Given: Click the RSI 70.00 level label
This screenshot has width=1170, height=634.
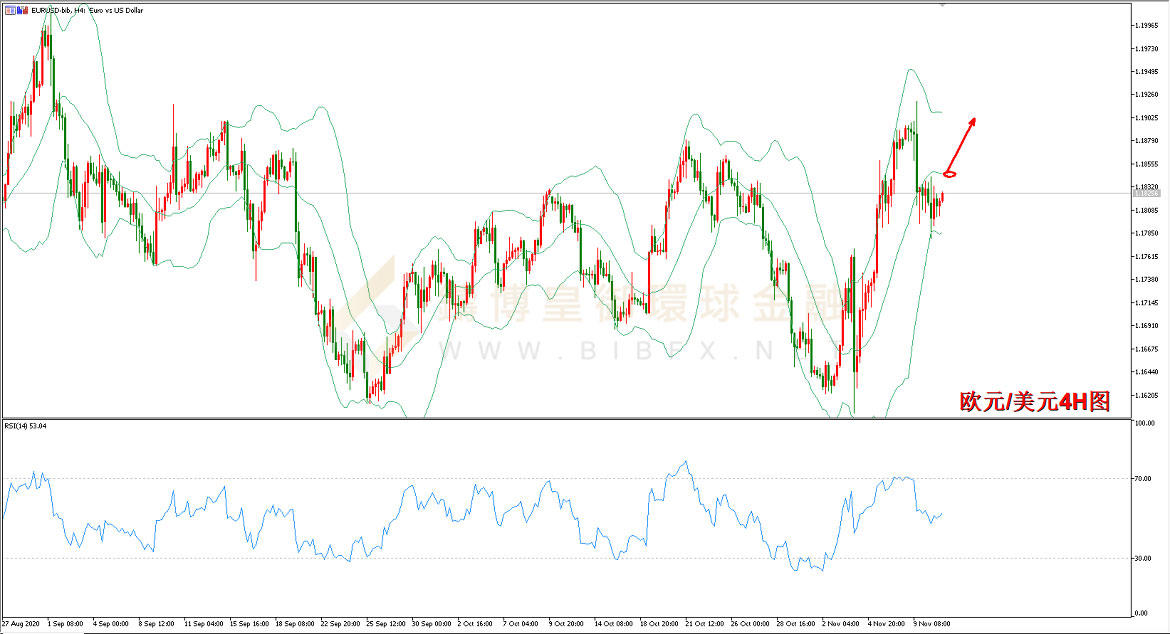Looking at the screenshot, I should point(1142,480).
